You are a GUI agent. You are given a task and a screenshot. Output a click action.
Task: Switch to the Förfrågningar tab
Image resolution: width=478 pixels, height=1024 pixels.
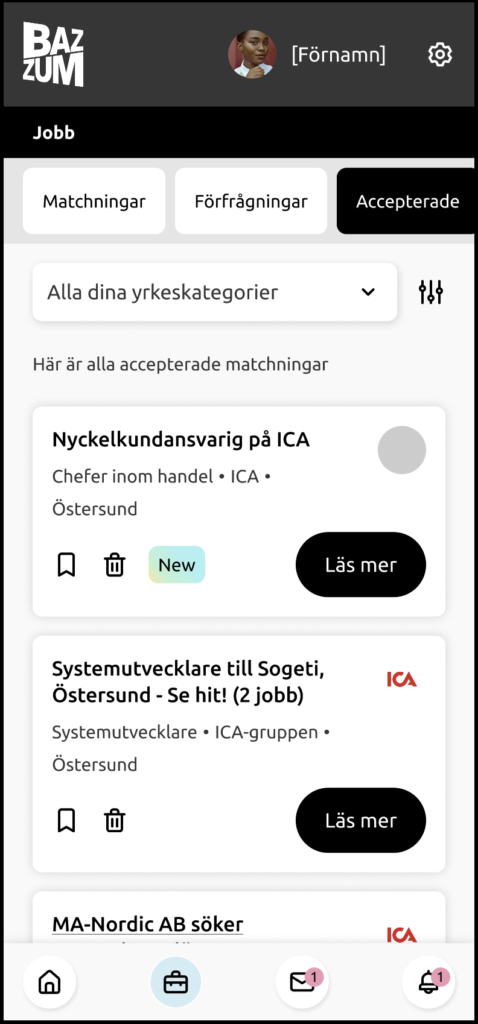tap(251, 201)
